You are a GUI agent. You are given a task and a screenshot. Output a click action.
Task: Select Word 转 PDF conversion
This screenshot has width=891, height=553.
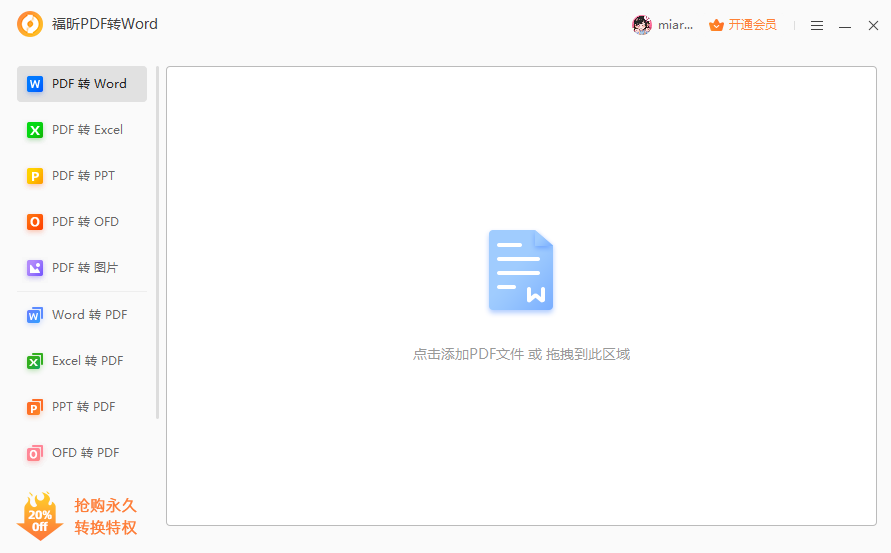coord(82,315)
